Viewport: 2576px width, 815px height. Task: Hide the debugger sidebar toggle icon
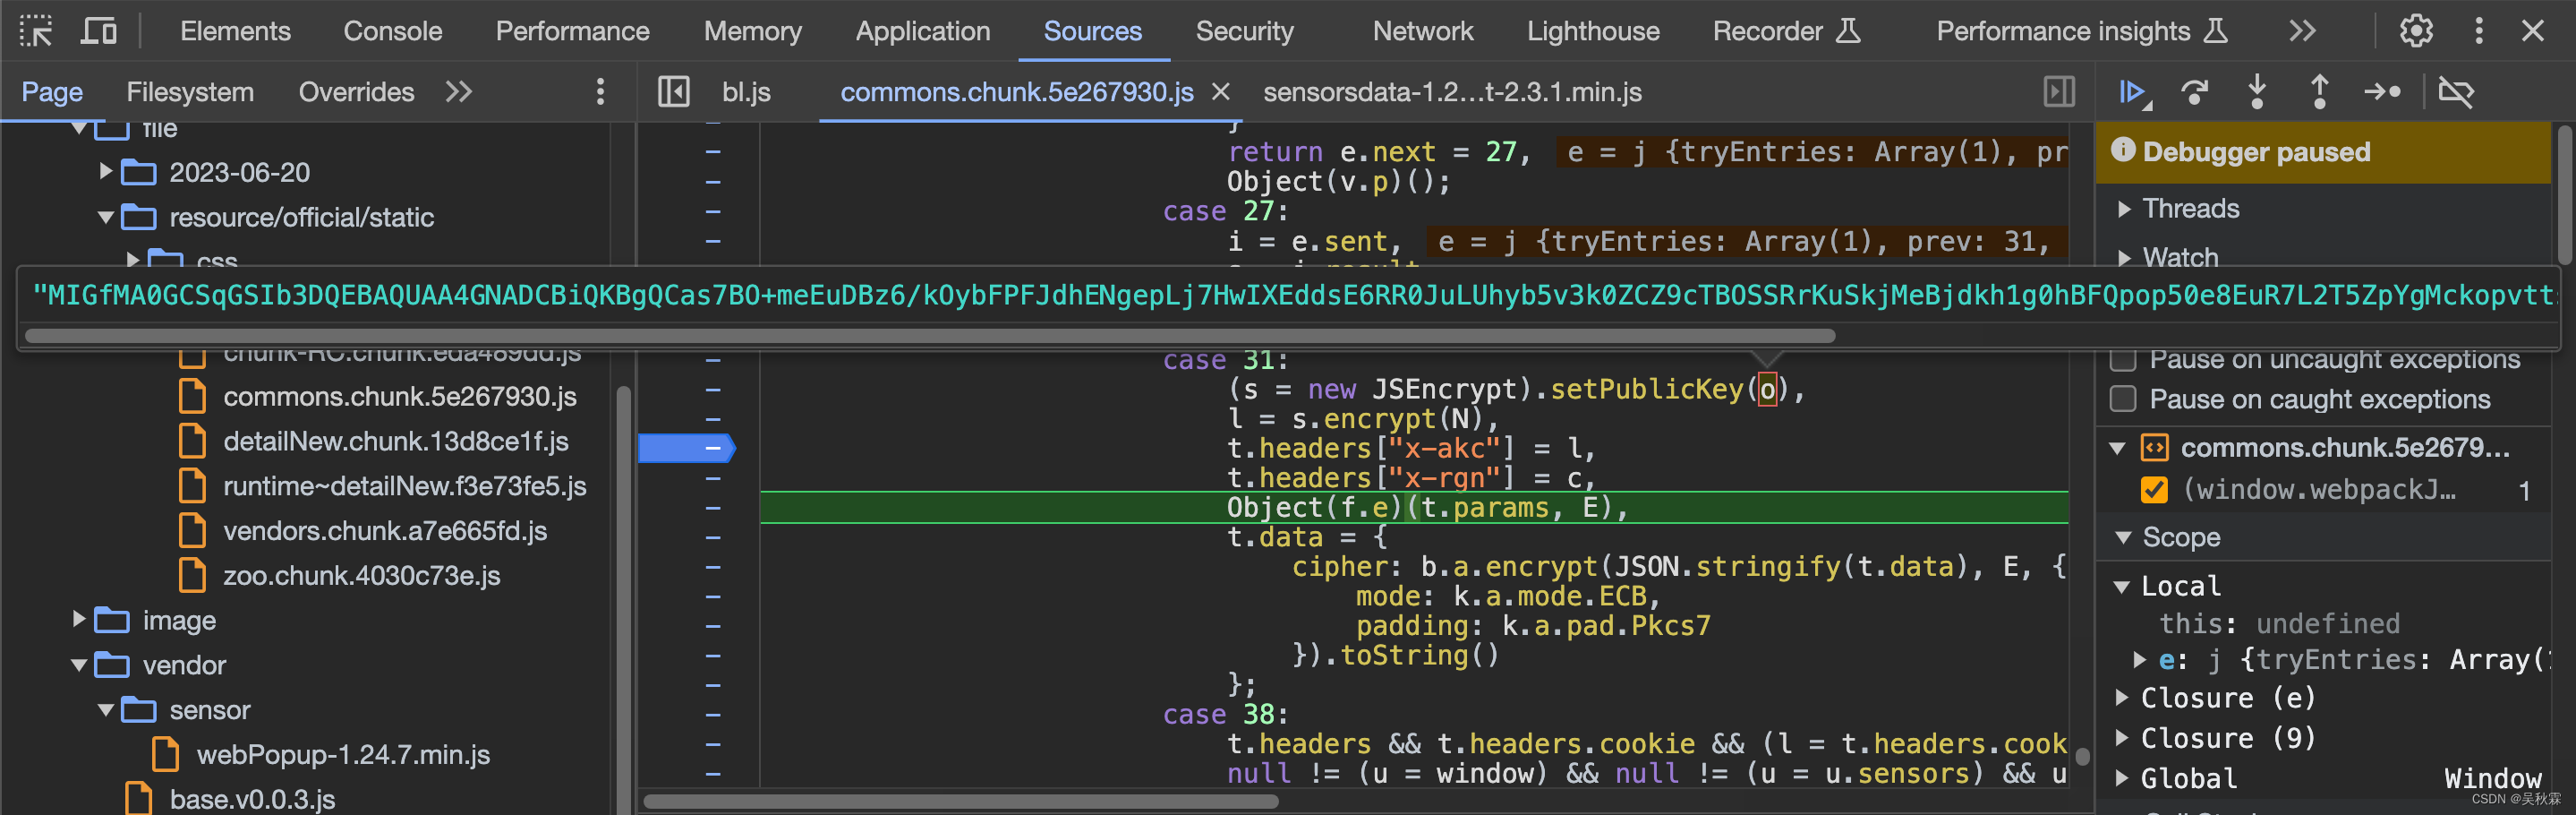pos(2059,92)
